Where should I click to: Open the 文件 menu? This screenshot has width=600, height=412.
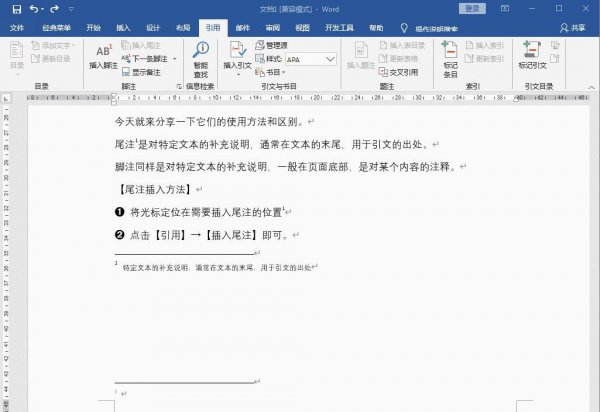(x=16, y=28)
